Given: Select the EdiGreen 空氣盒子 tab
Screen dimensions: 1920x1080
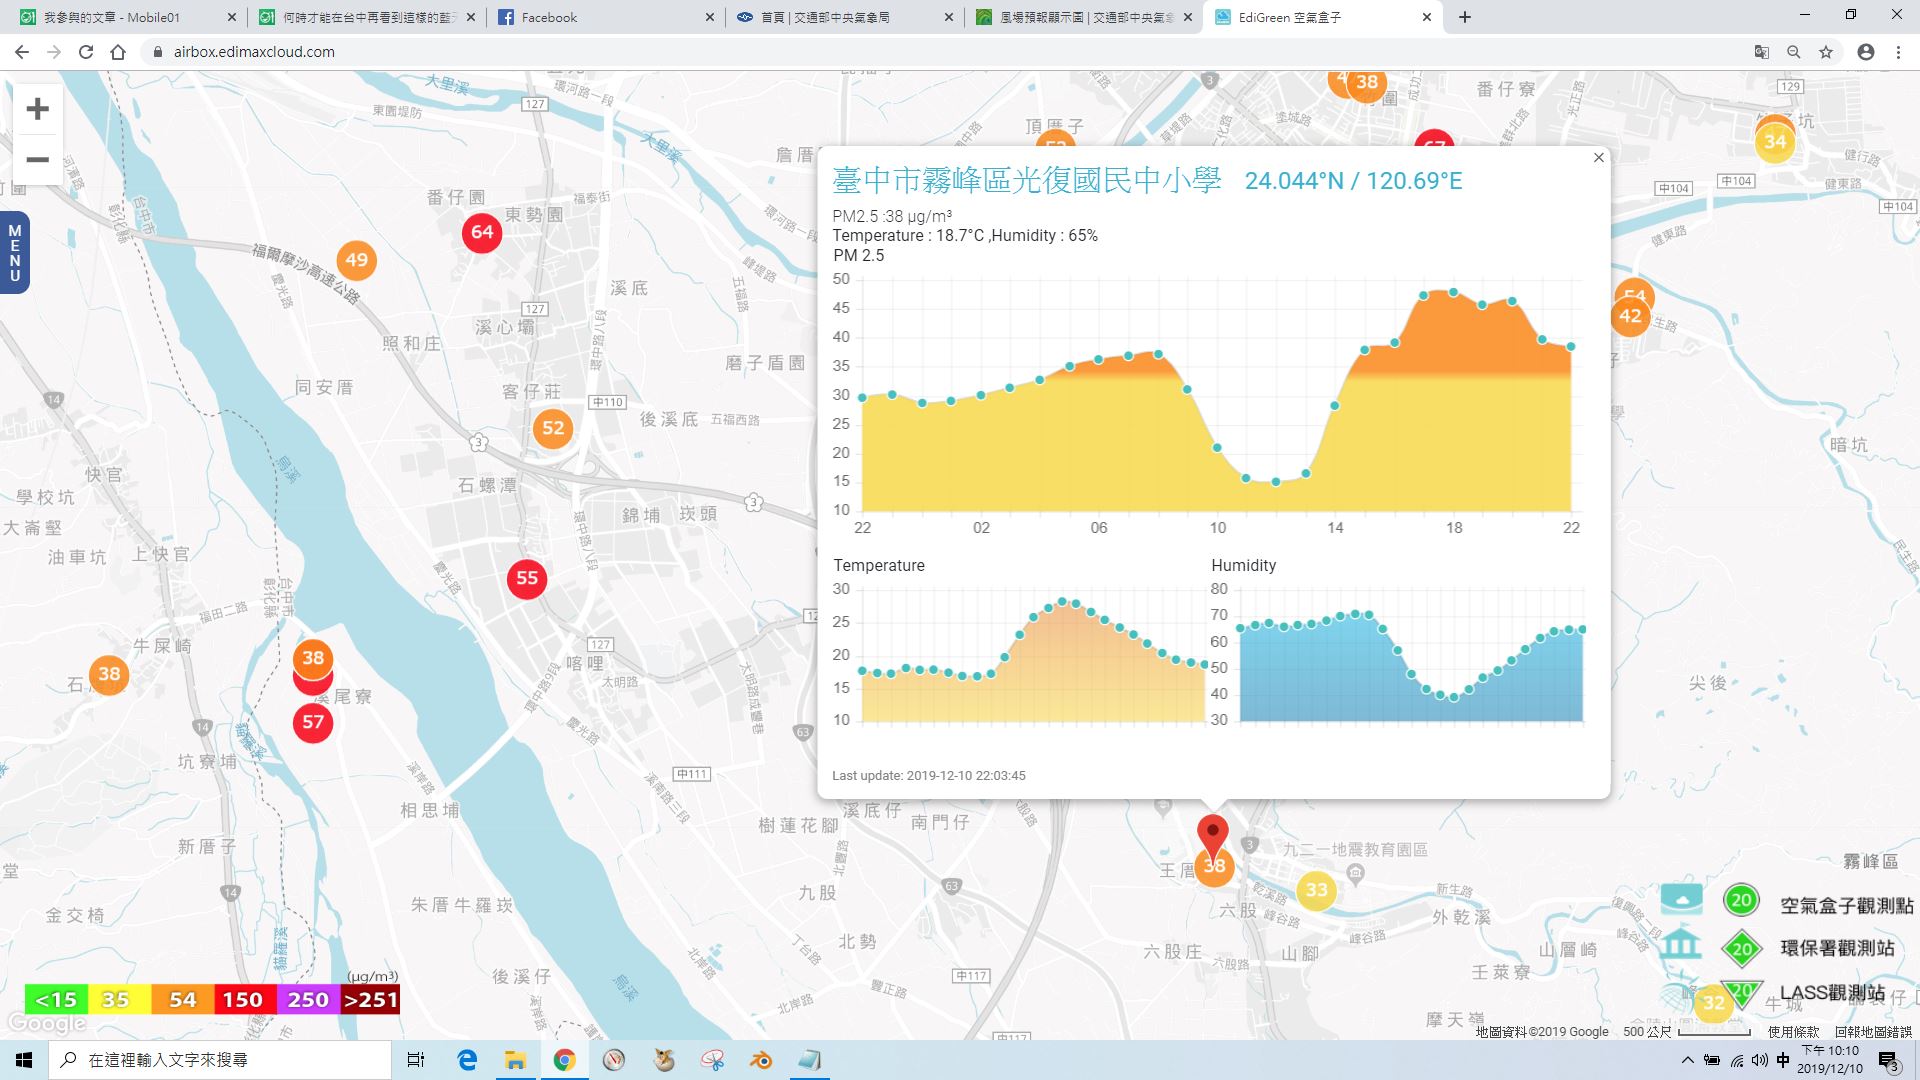Looking at the screenshot, I should pyautogui.click(x=1321, y=17).
